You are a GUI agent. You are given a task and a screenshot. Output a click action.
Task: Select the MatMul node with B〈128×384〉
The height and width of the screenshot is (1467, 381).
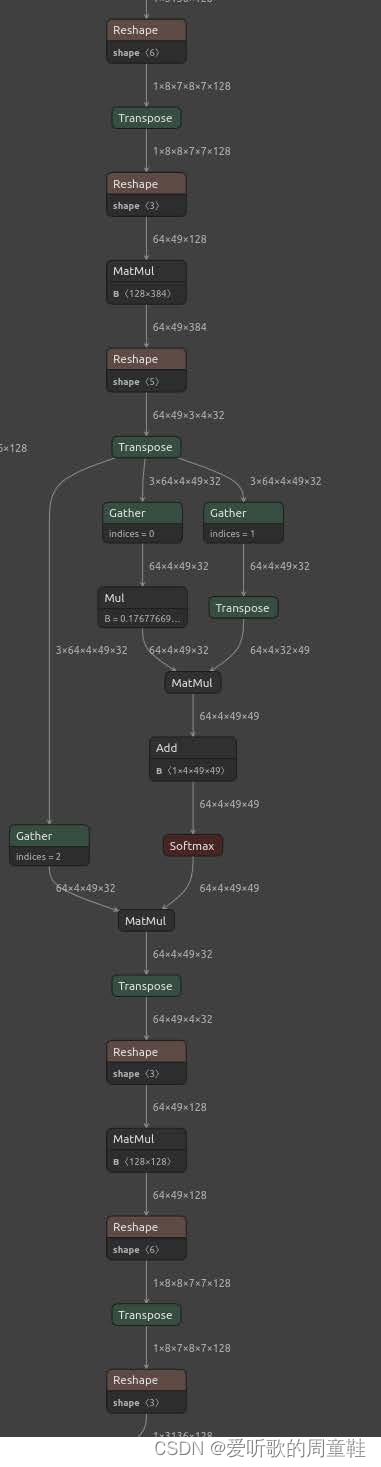point(146,282)
